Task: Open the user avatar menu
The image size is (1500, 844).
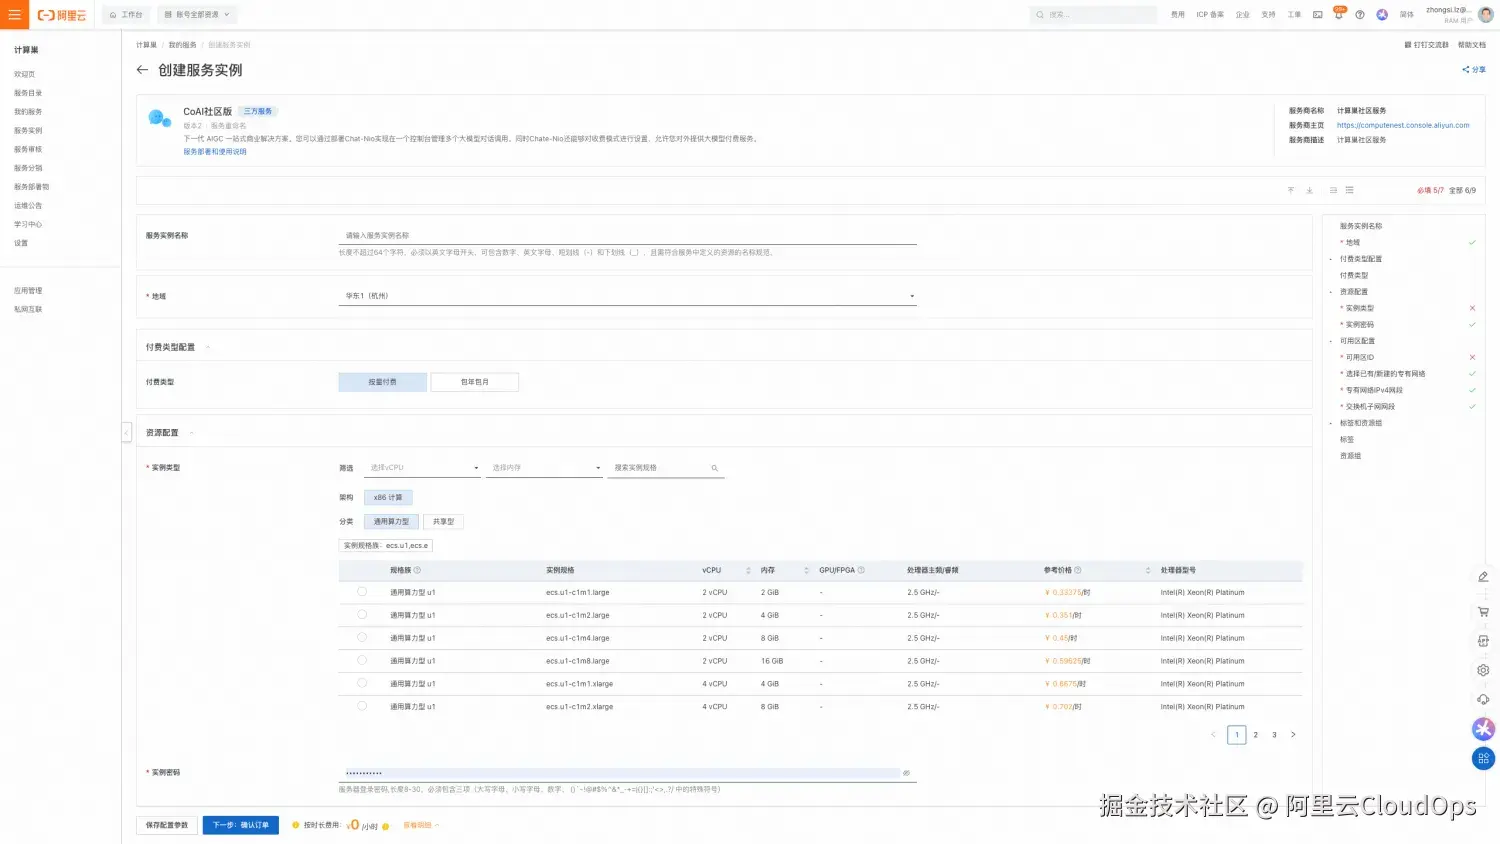Action: (1485, 14)
